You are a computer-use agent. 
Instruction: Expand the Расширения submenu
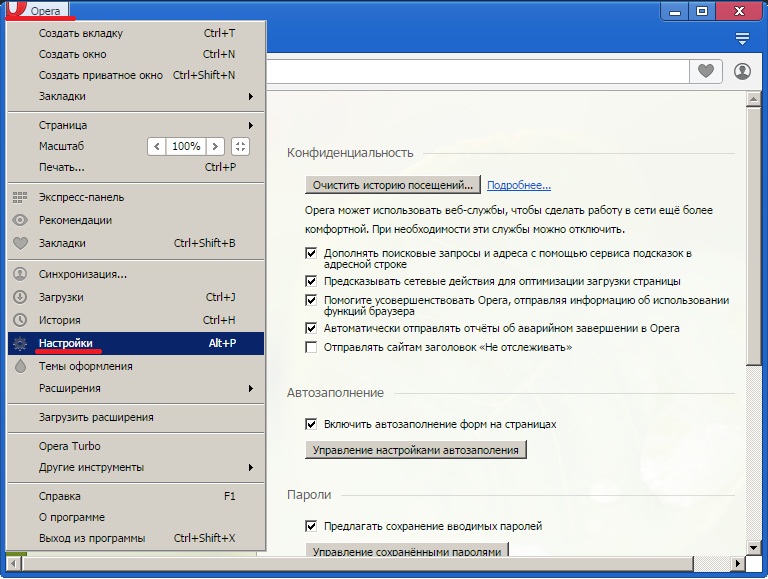click(x=250, y=388)
